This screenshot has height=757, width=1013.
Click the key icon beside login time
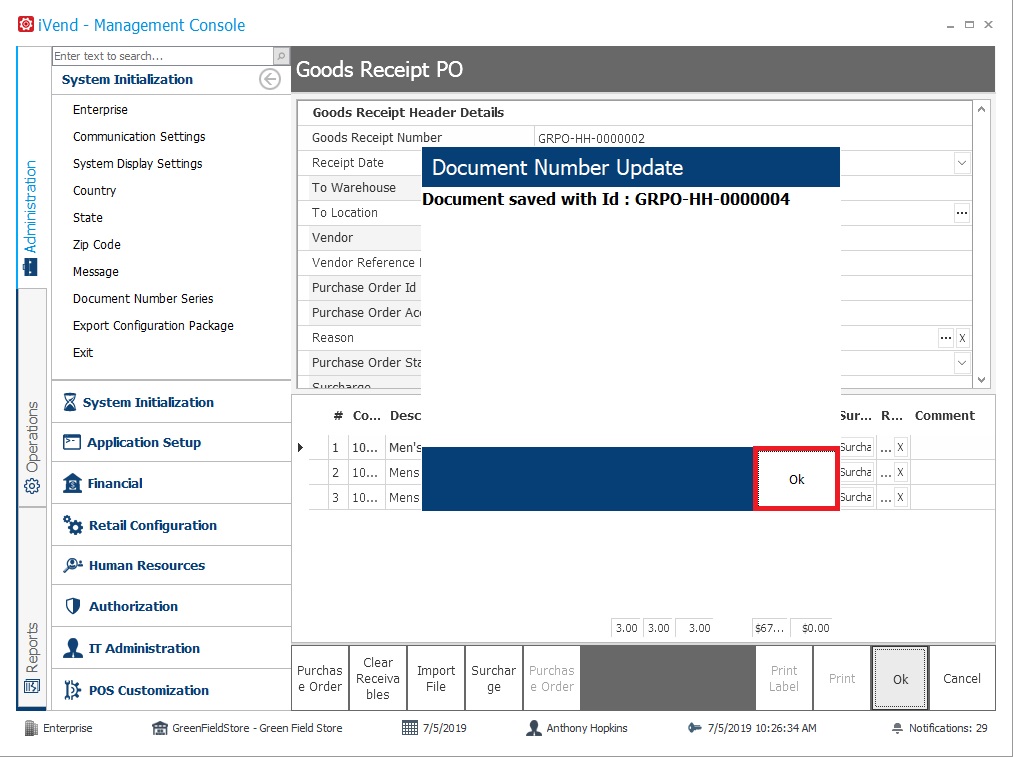coord(694,728)
